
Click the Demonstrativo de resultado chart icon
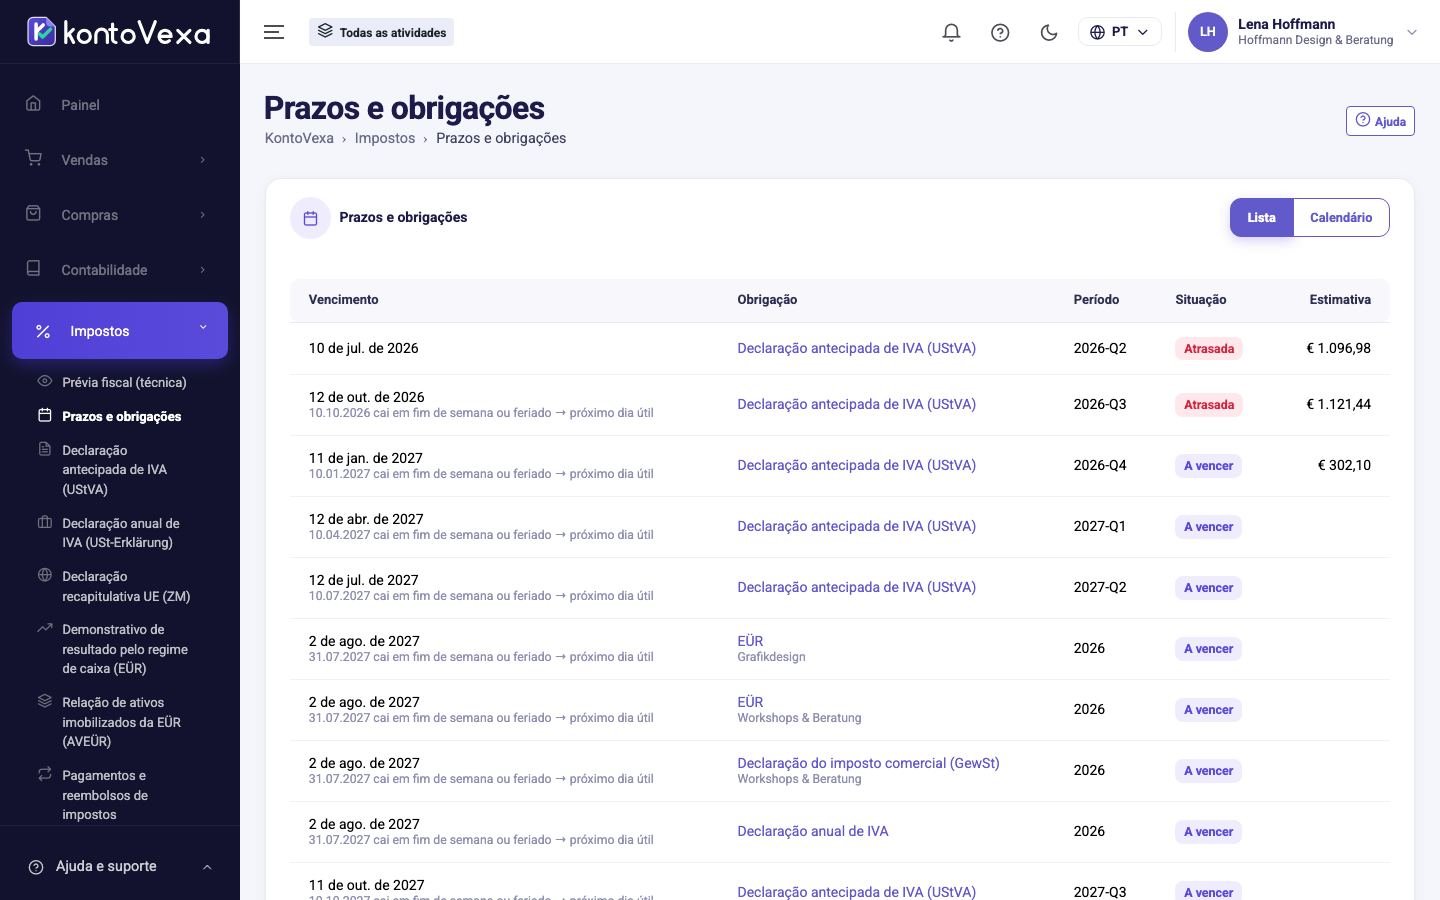[44, 628]
